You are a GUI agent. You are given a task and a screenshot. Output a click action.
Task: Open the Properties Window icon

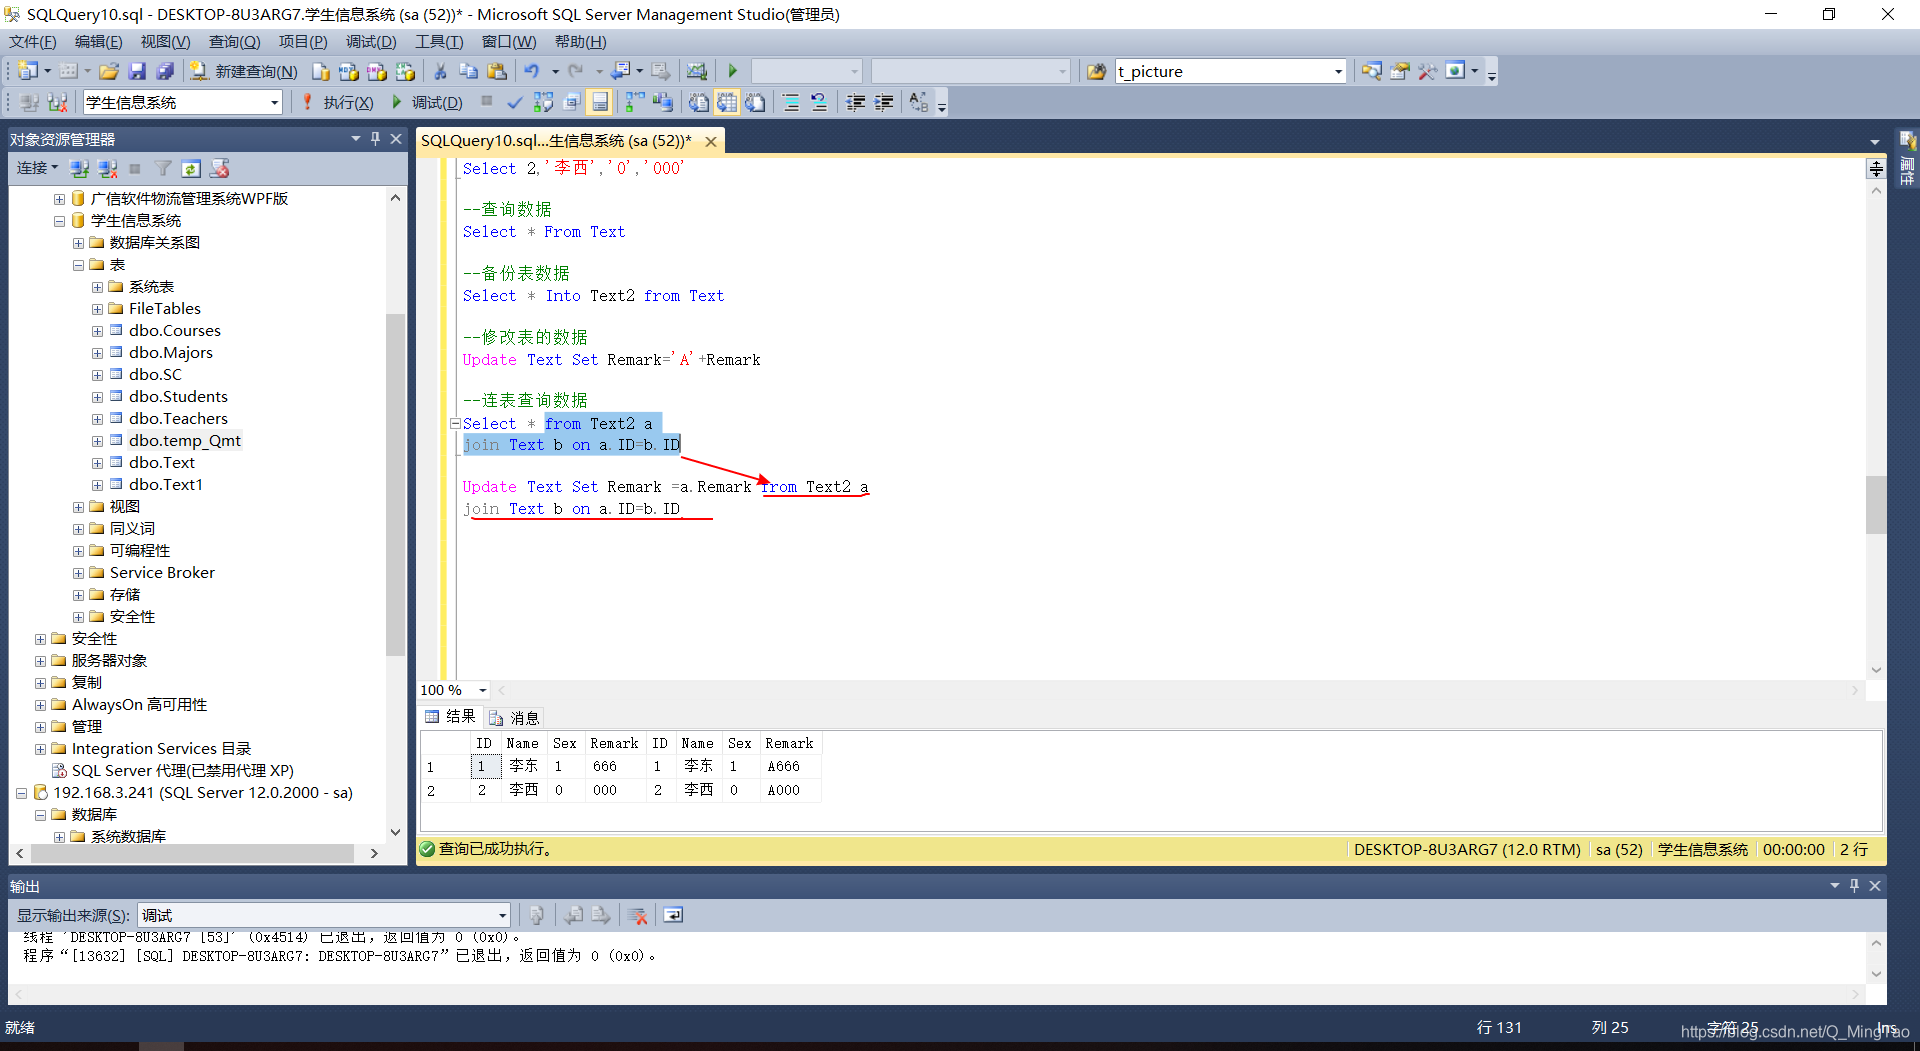coord(1399,71)
